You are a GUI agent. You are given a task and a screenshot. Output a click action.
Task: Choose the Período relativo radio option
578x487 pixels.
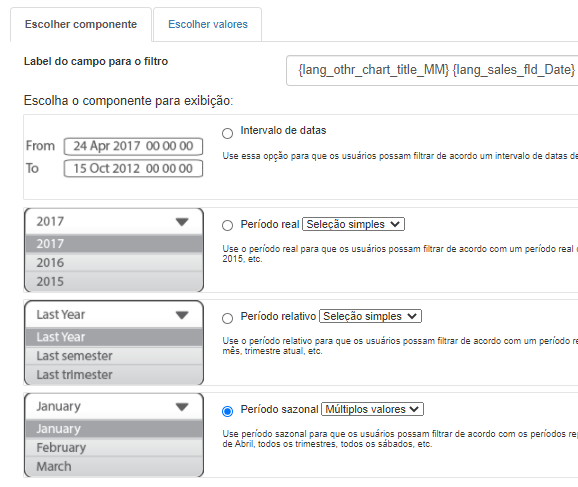point(227,318)
